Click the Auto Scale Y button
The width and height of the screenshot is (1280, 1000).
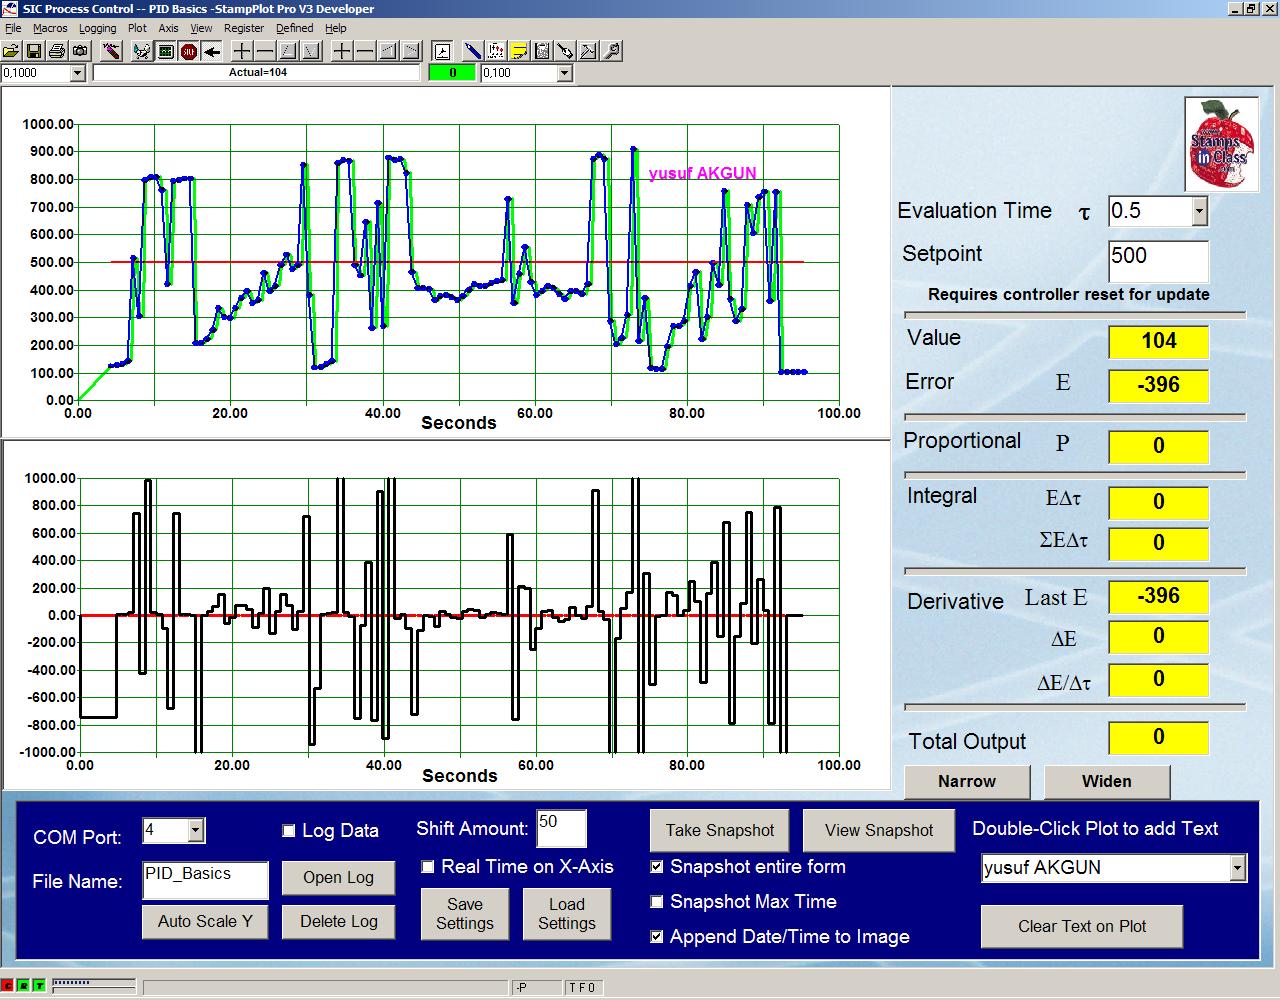(205, 921)
